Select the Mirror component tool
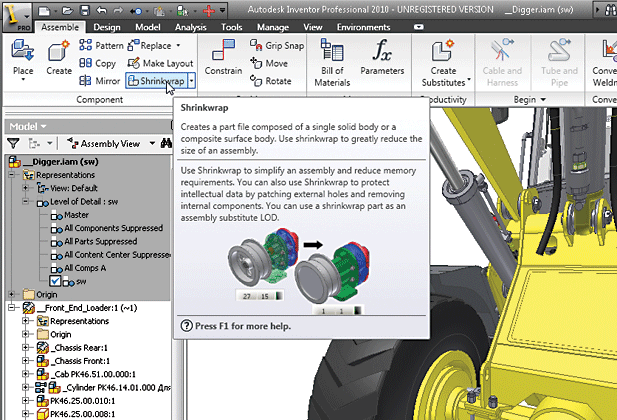Viewport: 617px width, 420px height. pos(99,81)
